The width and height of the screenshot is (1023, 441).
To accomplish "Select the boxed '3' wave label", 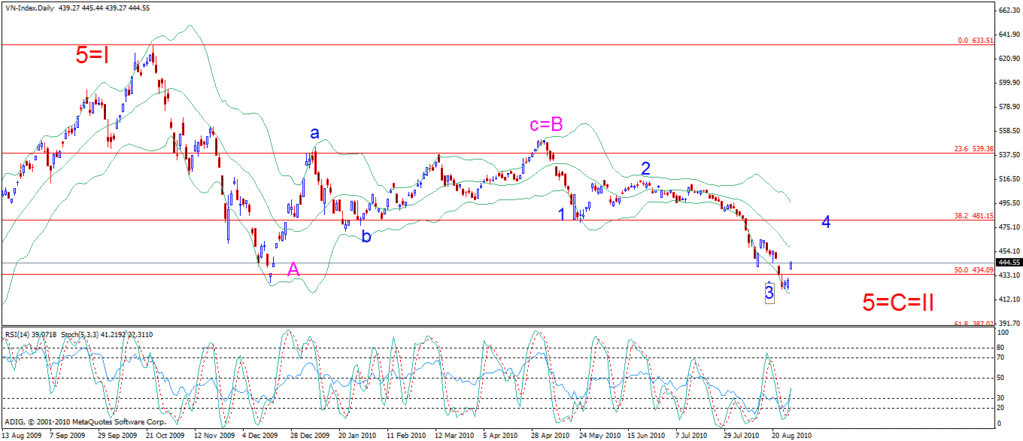I will (x=769, y=293).
